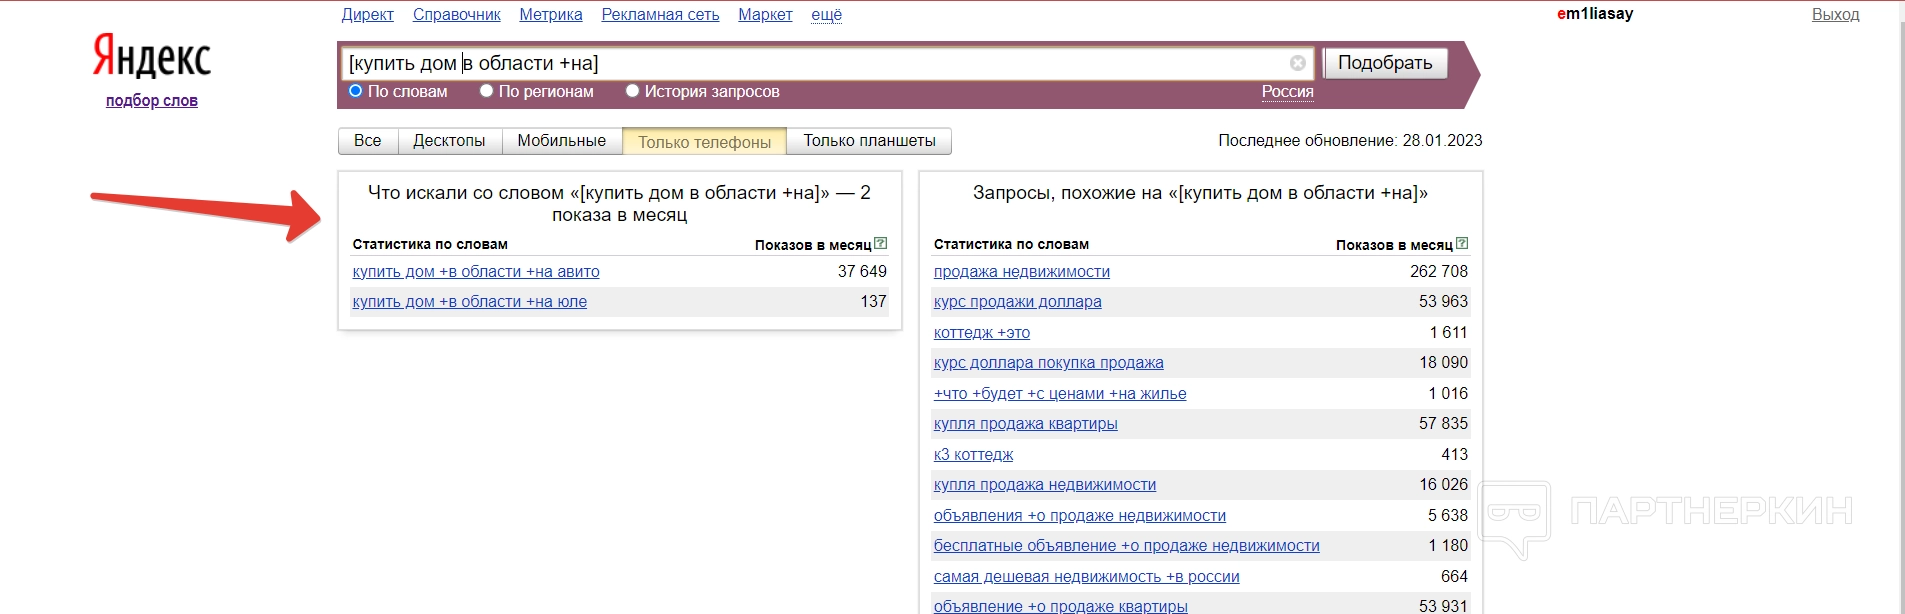This screenshot has width=1905, height=614.
Task: Open the 'Справочник' link
Action: coord(457,14)
